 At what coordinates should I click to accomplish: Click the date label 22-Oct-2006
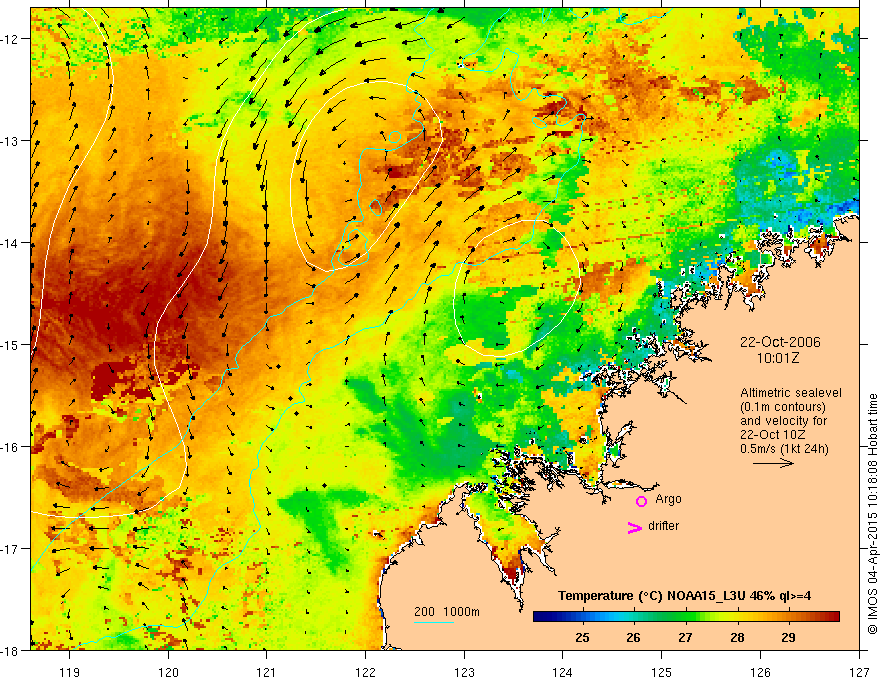(x=780, y=342)
